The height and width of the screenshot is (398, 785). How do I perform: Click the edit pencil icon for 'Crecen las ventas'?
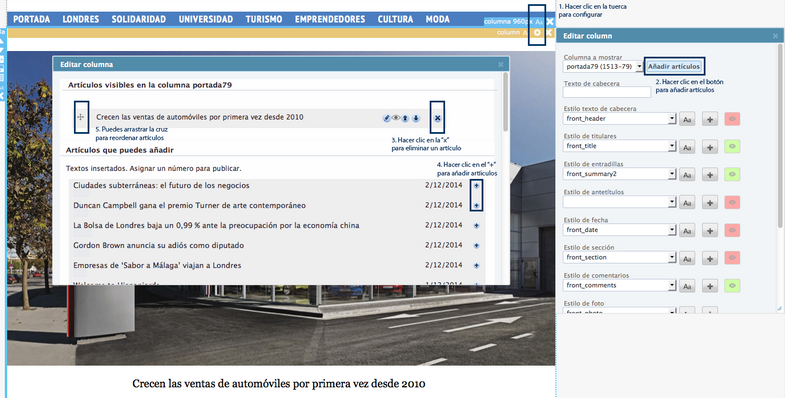[386, 119]
